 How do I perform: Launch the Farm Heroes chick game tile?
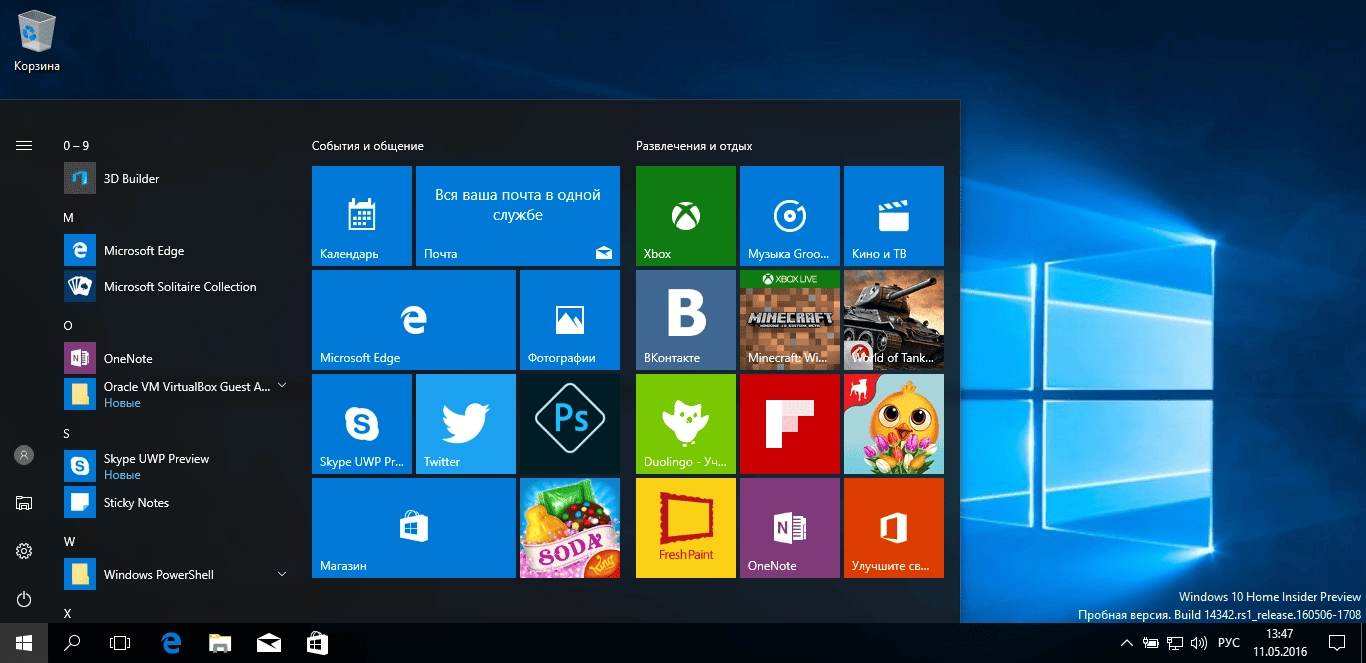894,424
